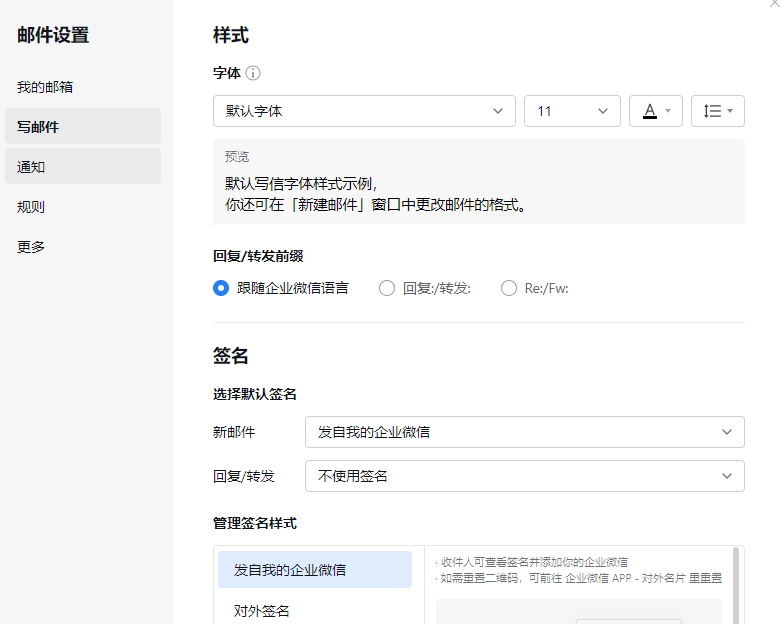
Task: Open the line spacing options
Action: point(718,111)
